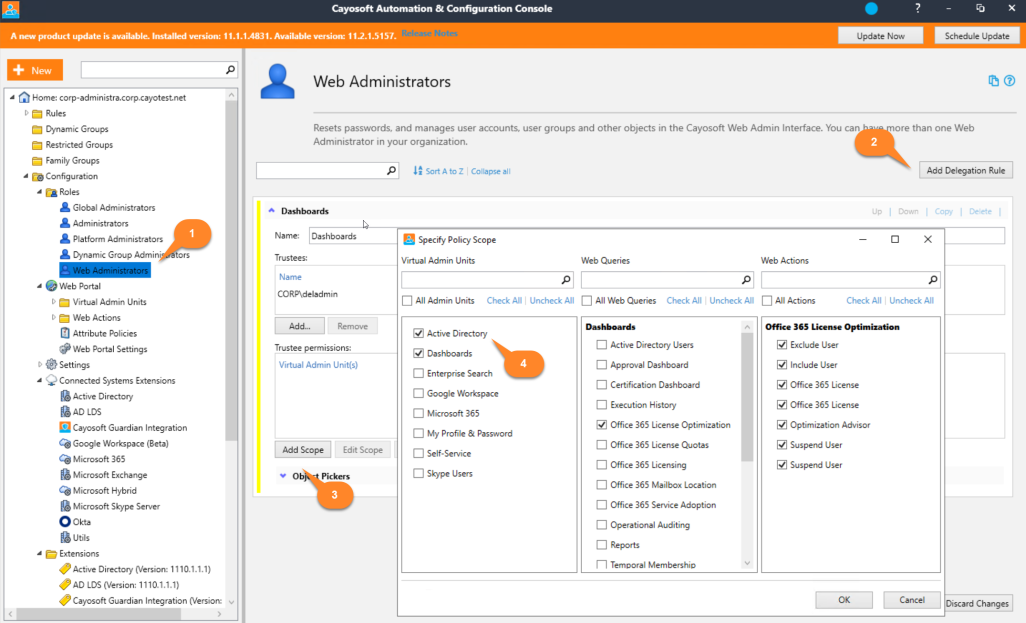Select Dynamic Group Administrators role
This screenshot has width=1026, height=623.
tap(131, 255)
